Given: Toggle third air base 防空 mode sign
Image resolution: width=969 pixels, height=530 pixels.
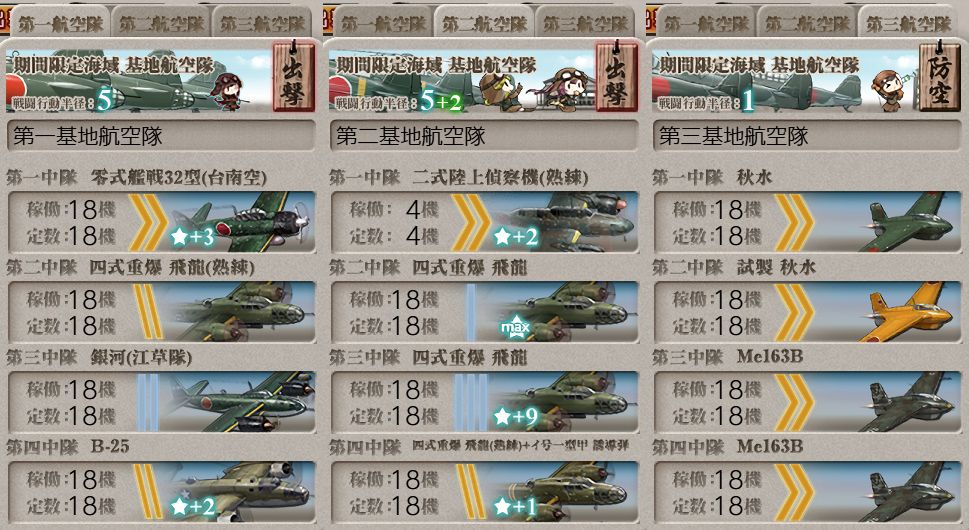Looking at the screenshot, I should click(940, 76).
